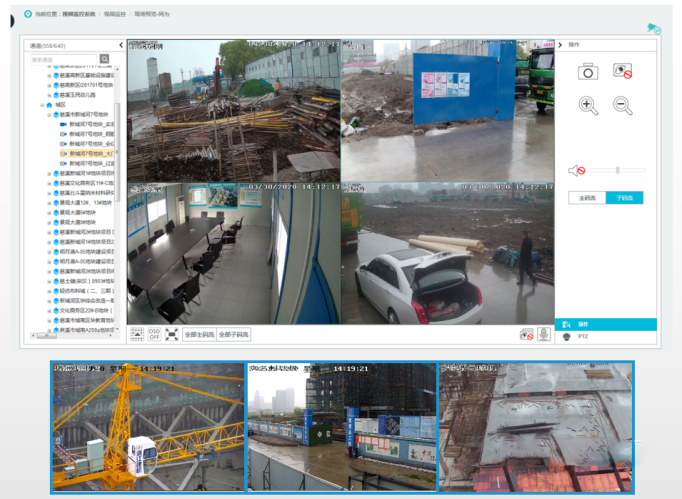Viewport: 682px width, 499px height.
Task: Adjust the volume slider
Action: [617, 170]
